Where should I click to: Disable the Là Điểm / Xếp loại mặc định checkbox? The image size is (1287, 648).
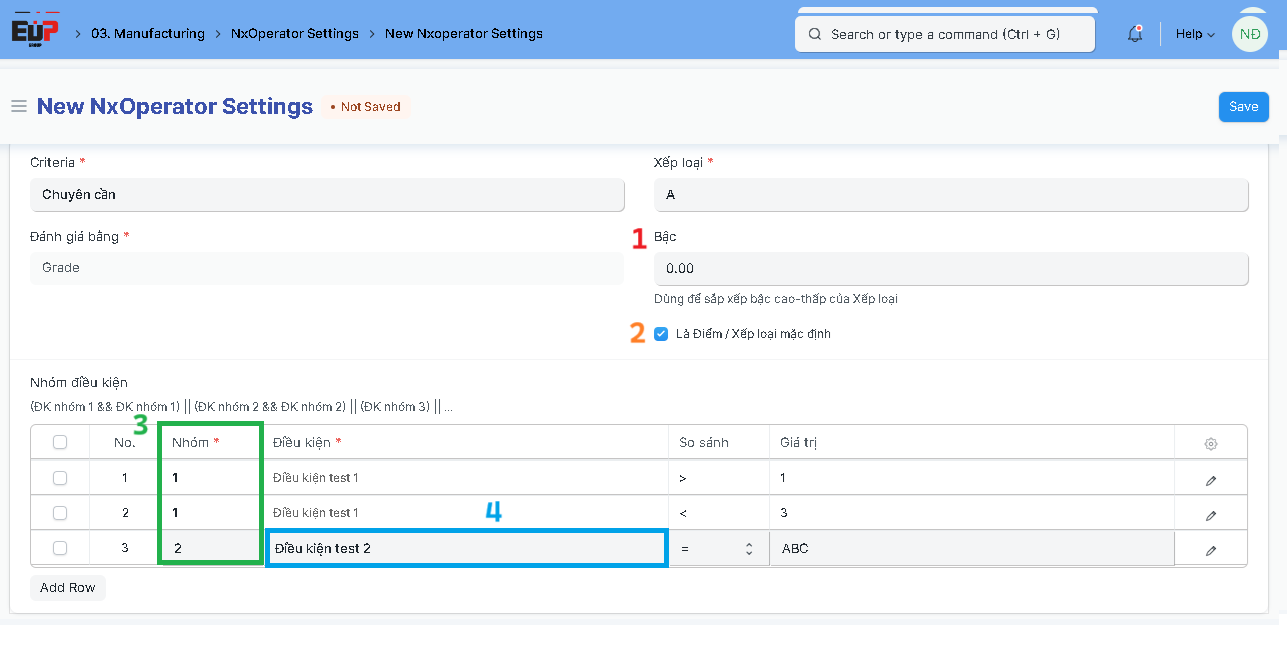click(x=661, y=334)
